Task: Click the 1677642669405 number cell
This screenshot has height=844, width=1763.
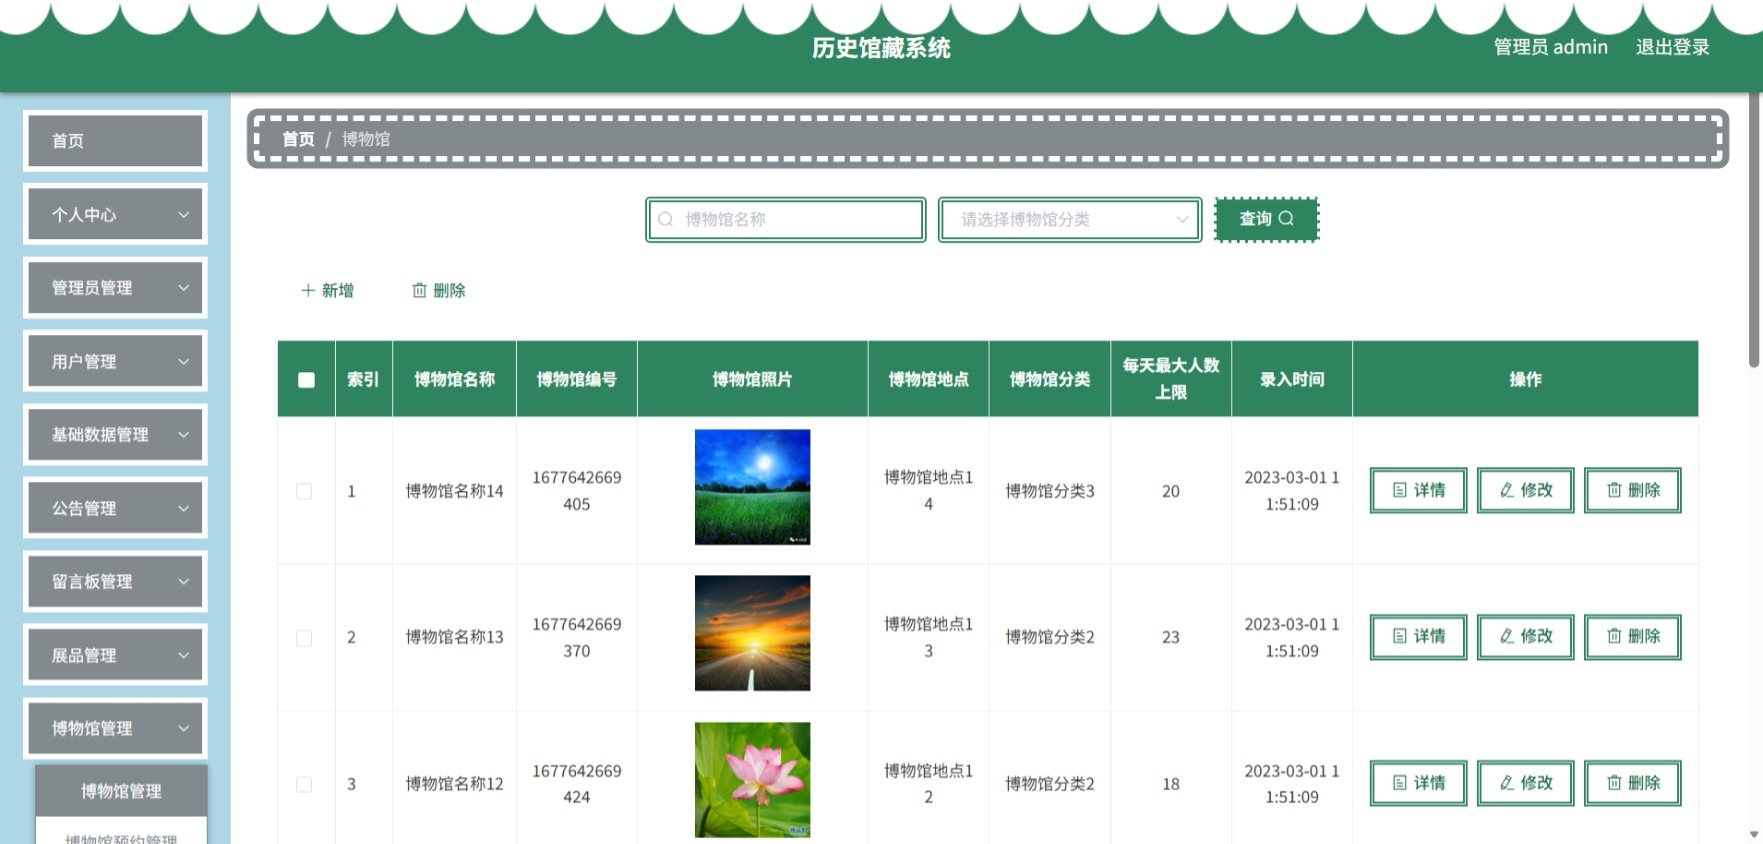Action: [x=577, y=491]
